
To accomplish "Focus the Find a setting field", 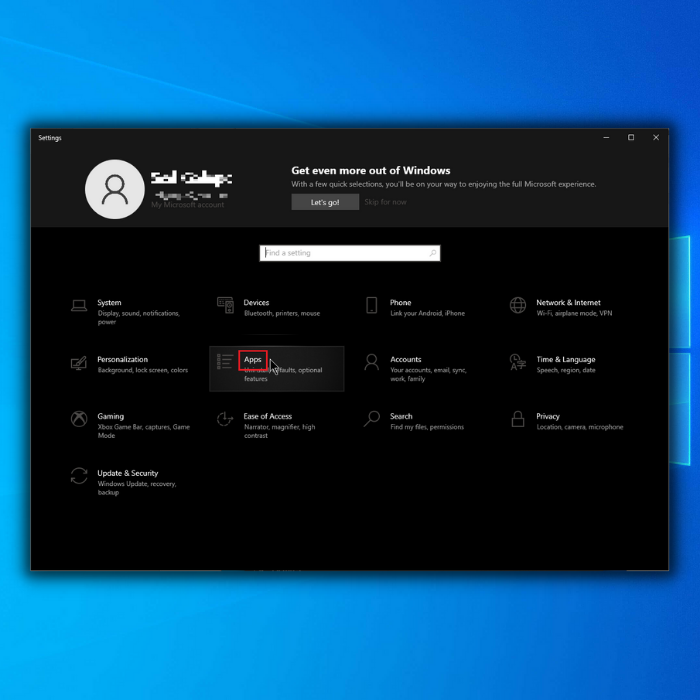I will click(x=350, y=253).
